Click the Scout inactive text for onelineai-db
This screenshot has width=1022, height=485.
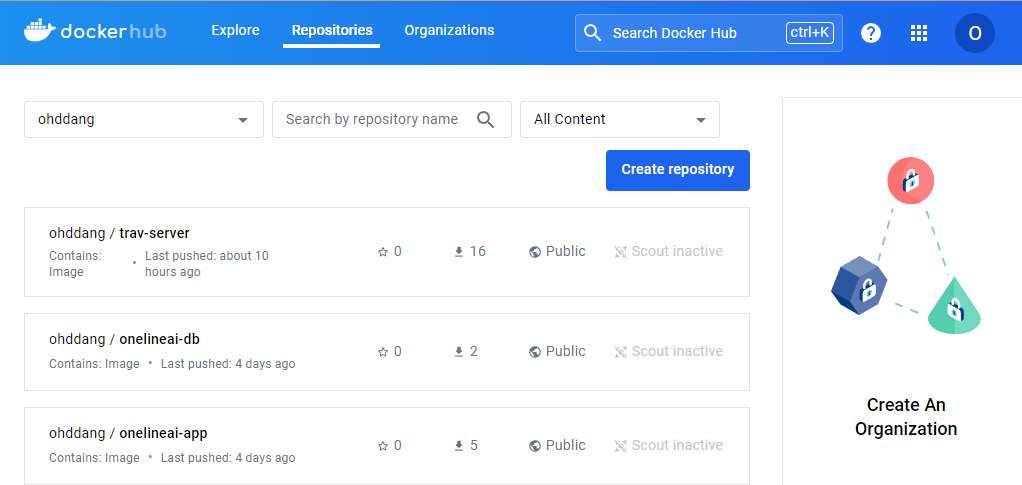click(x=677, y=351)
